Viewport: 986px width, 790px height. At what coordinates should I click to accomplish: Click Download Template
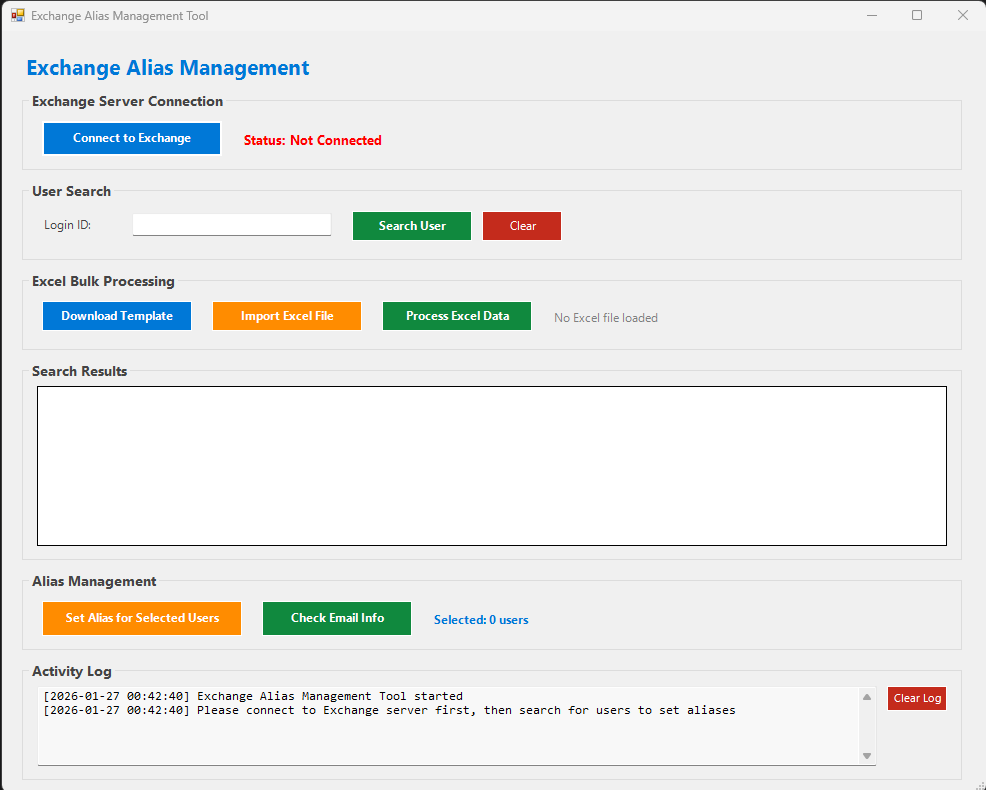click(x=116, y=315)
